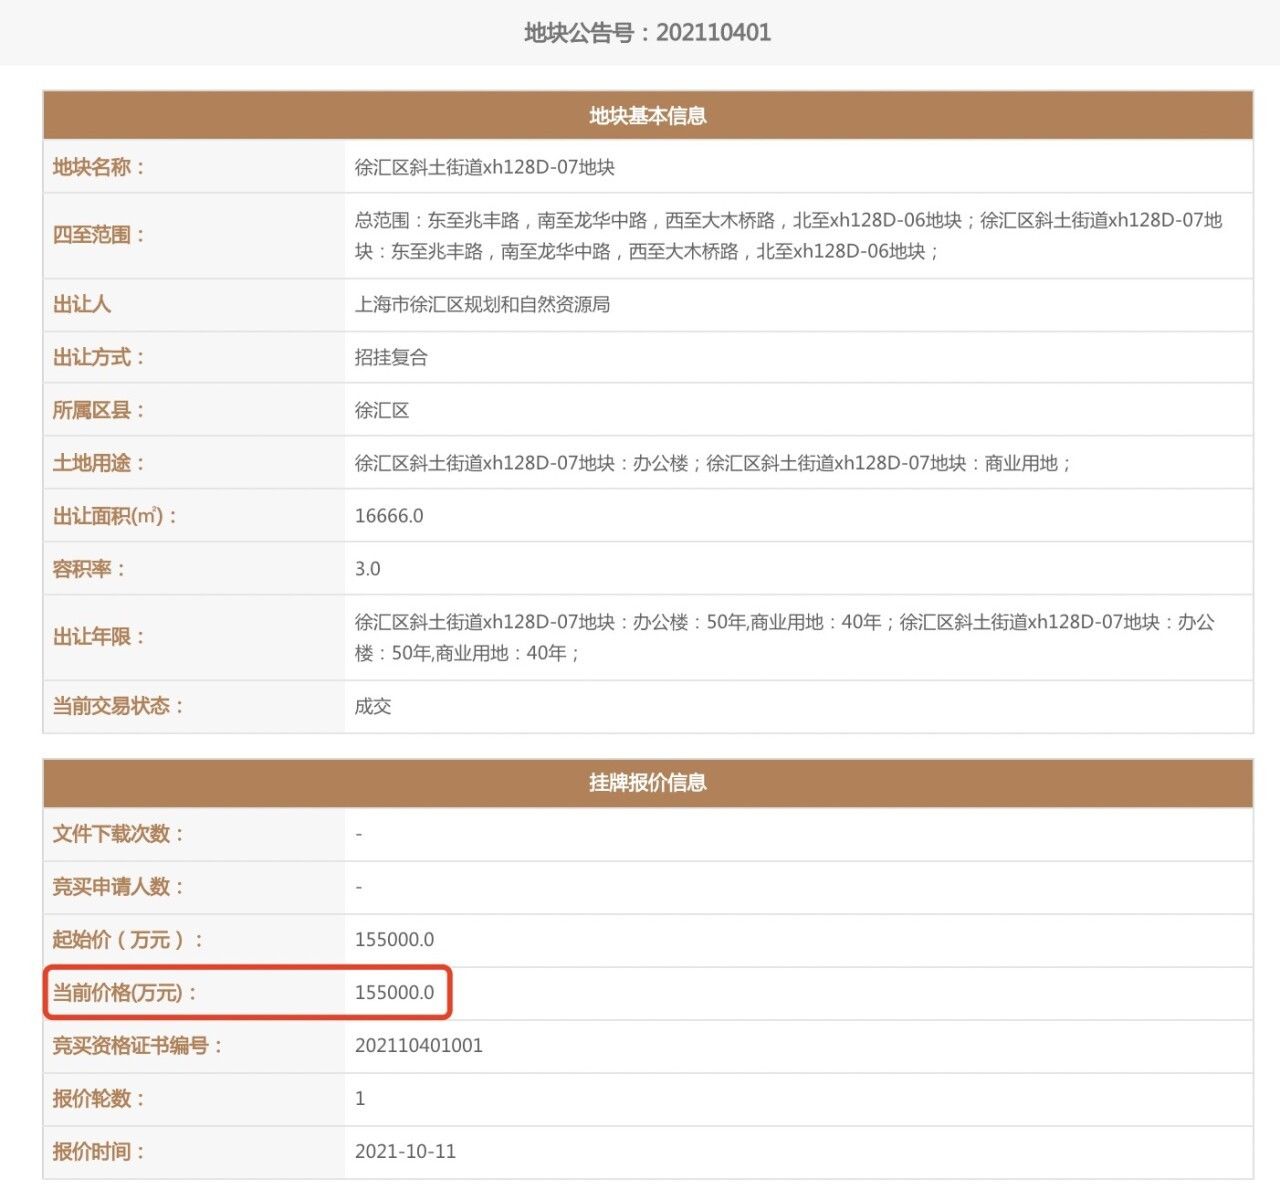Click the 报价轮数 label
Viewport: 1280px width, 1200px height.
99,1099
